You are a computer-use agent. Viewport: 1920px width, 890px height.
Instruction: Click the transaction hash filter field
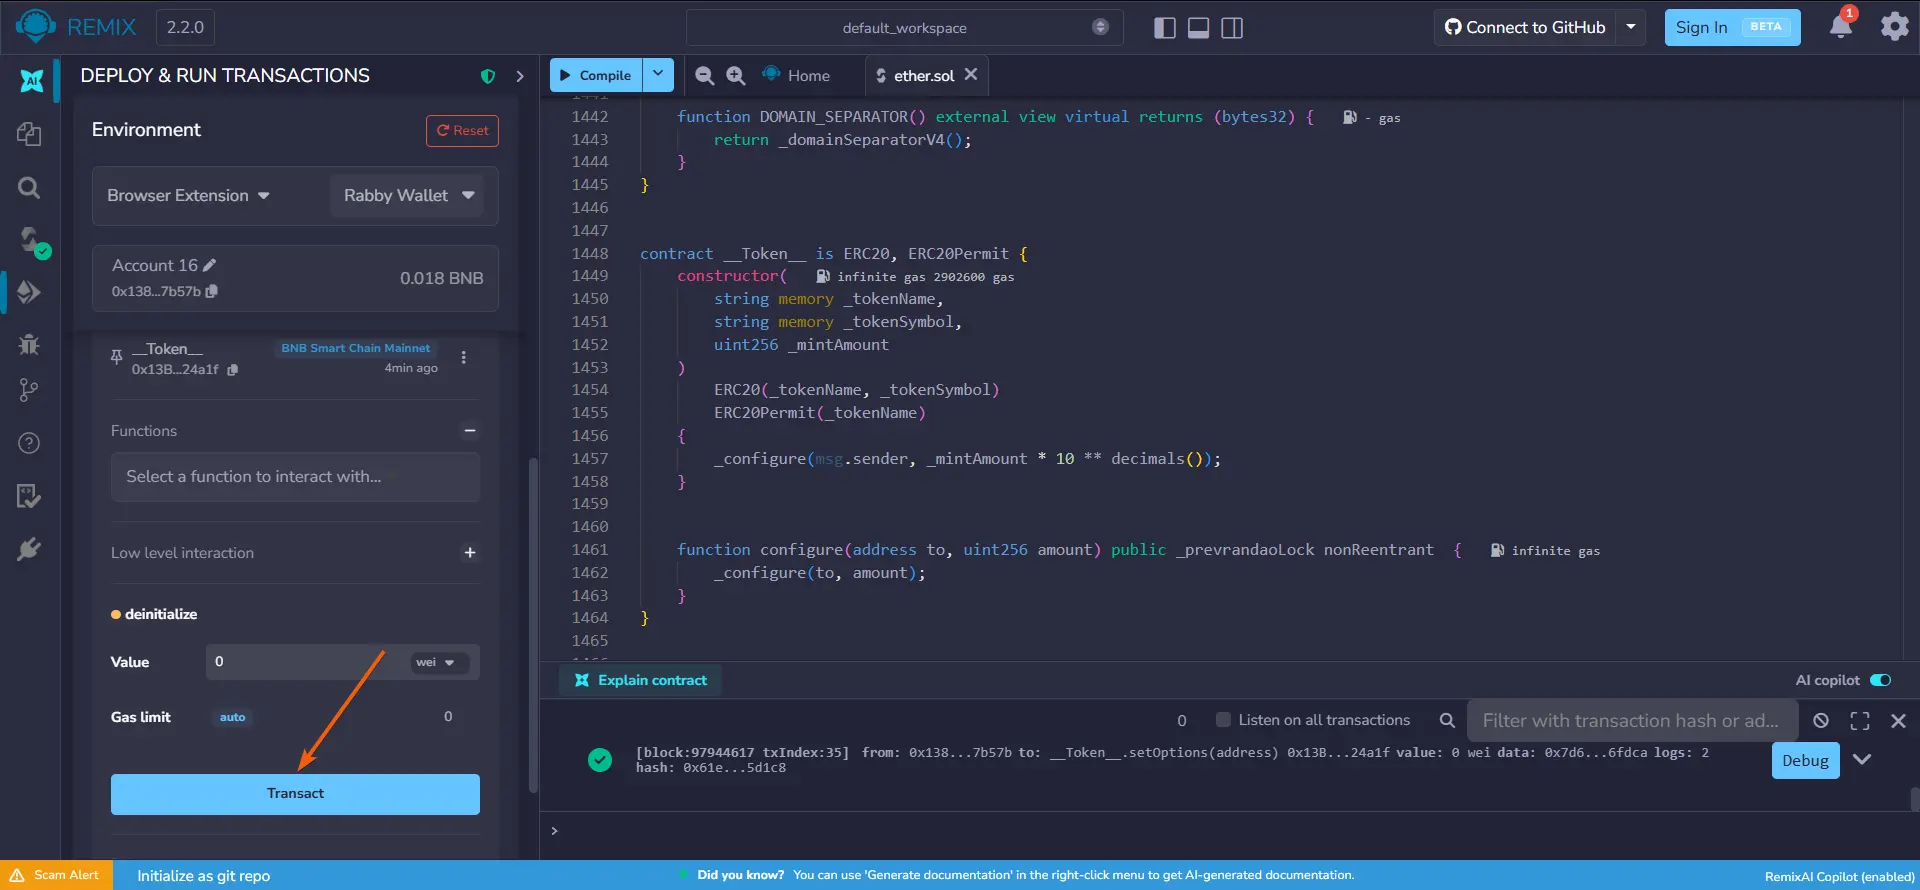tap(1632, 720)
